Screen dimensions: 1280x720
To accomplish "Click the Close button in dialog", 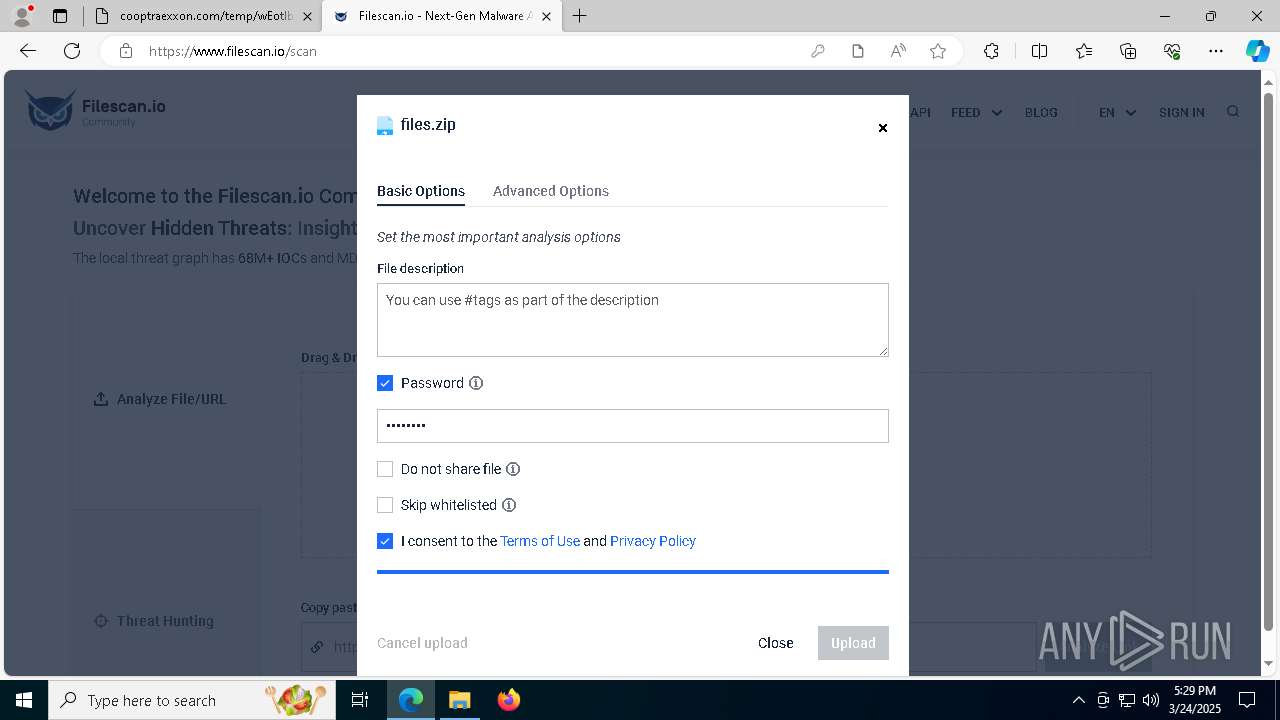I will (x=776, y=643).
